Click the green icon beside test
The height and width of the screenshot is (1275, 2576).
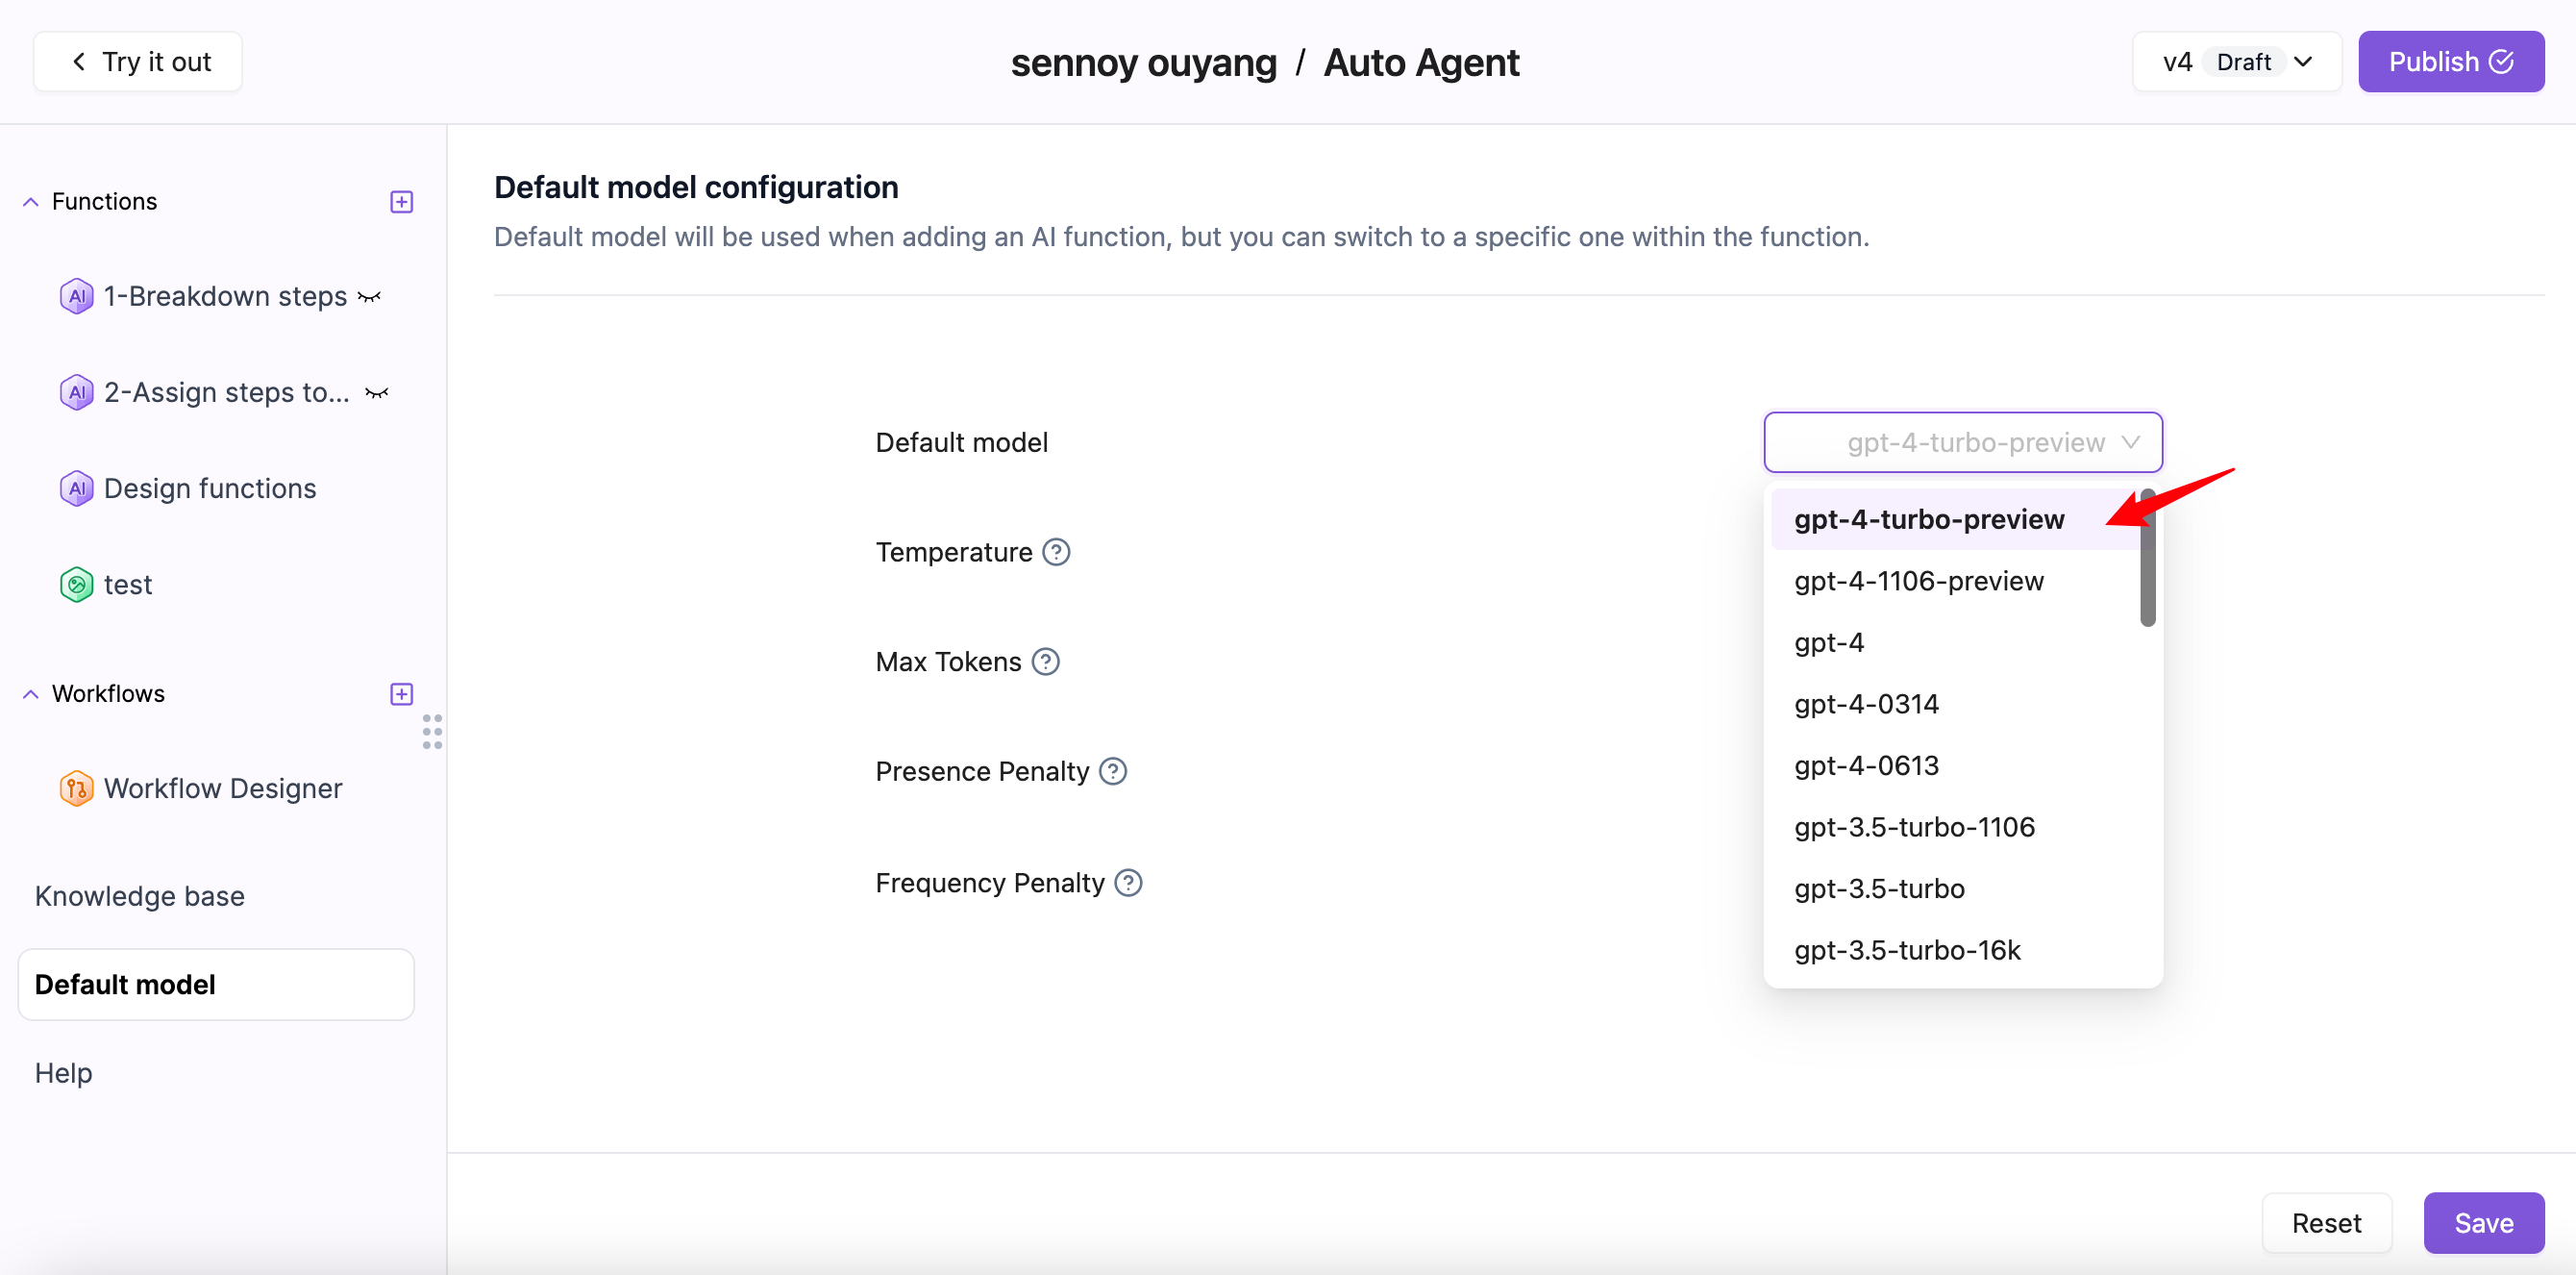[x=76, y=584]
